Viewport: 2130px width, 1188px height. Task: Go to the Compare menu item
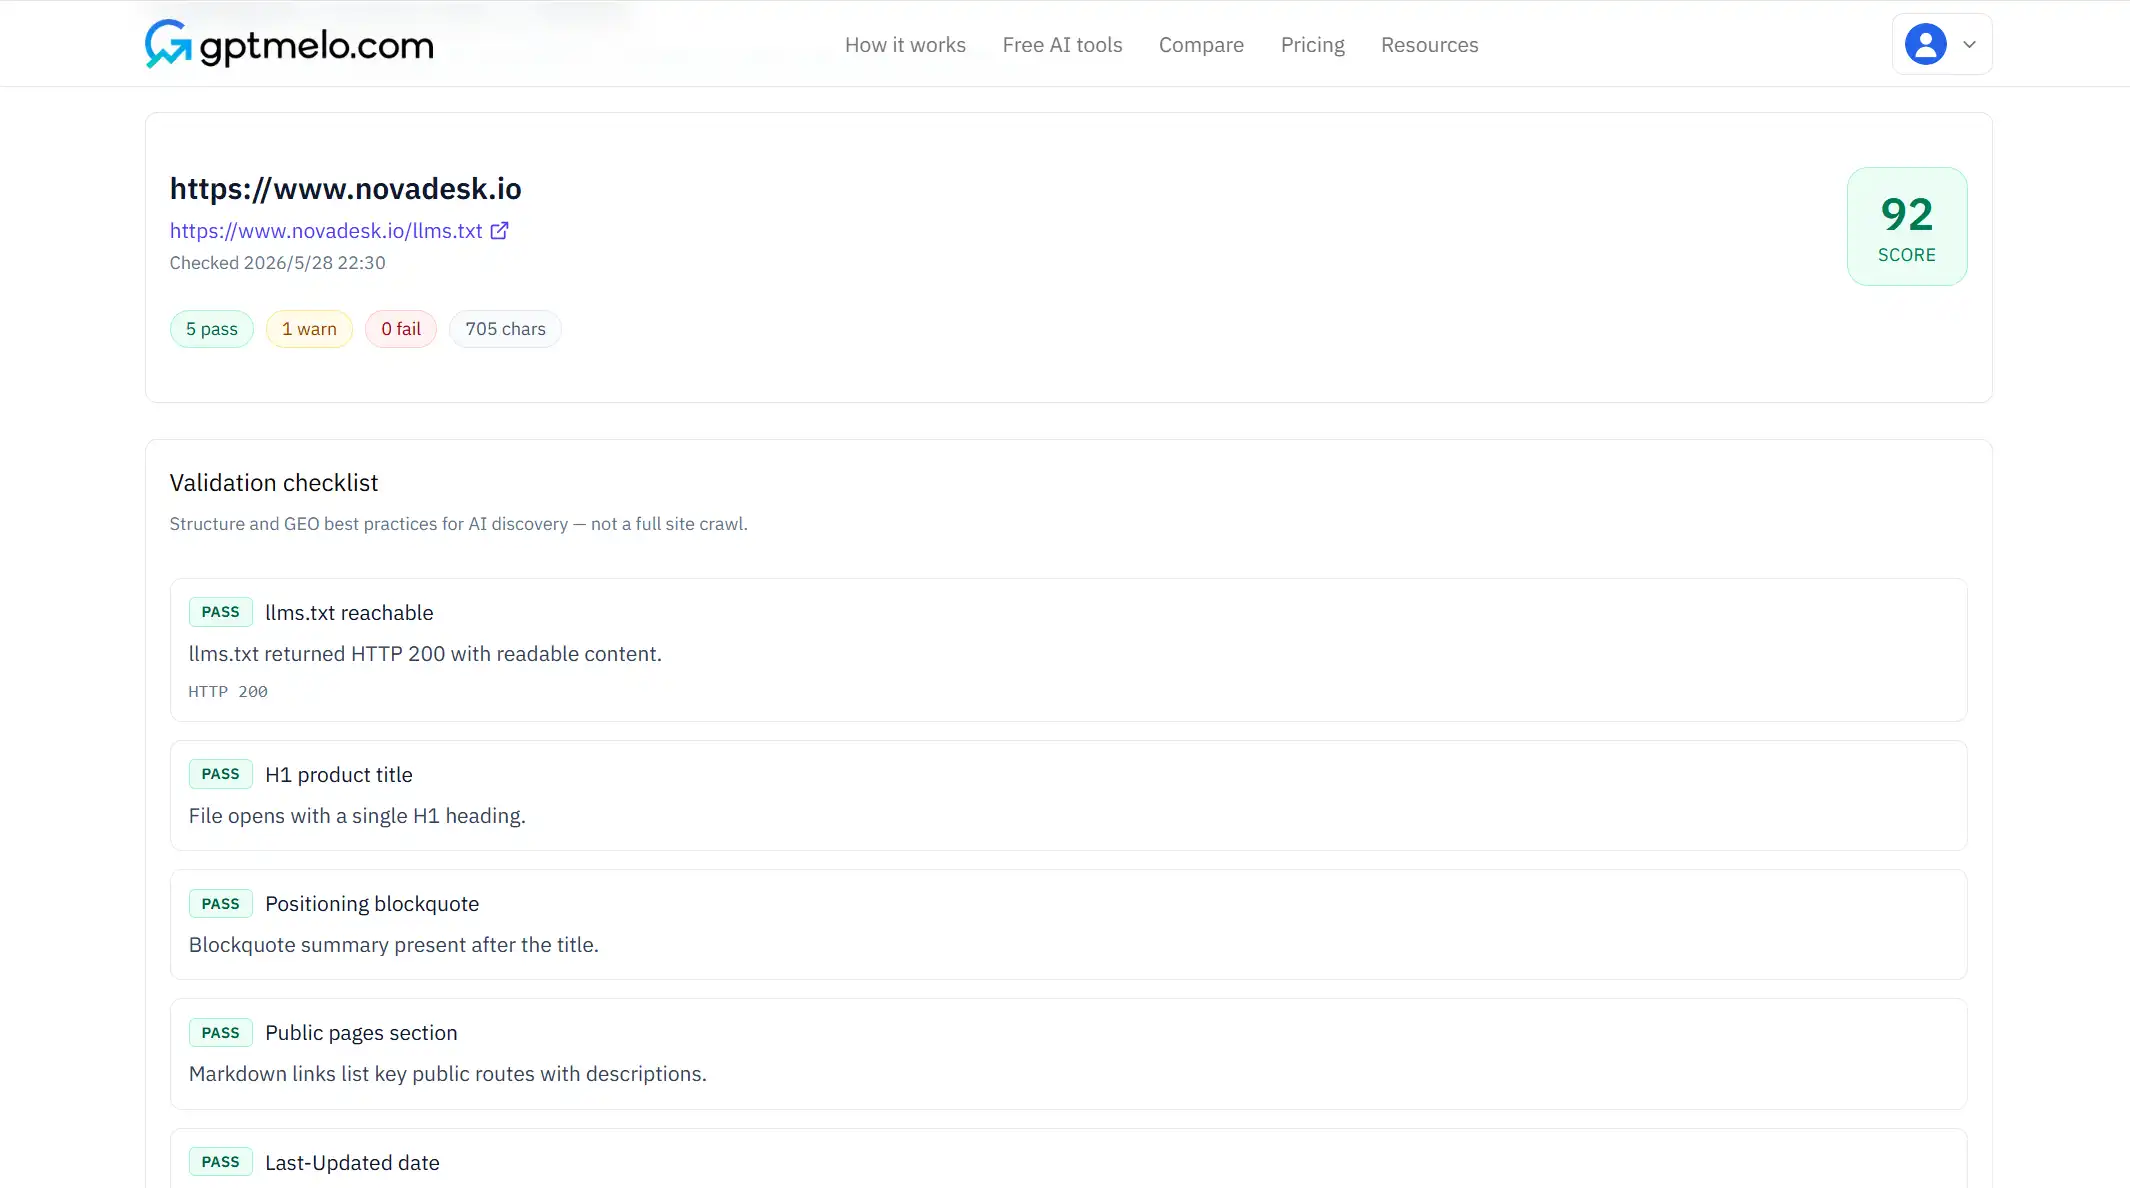pyautogui.click(x=1201, y=45)
